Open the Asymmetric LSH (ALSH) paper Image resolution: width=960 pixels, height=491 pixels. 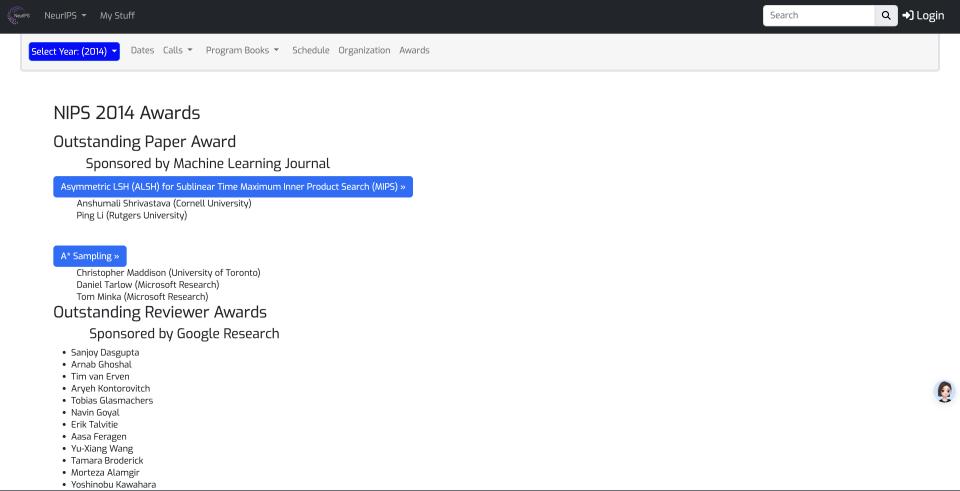coord(232,187)
